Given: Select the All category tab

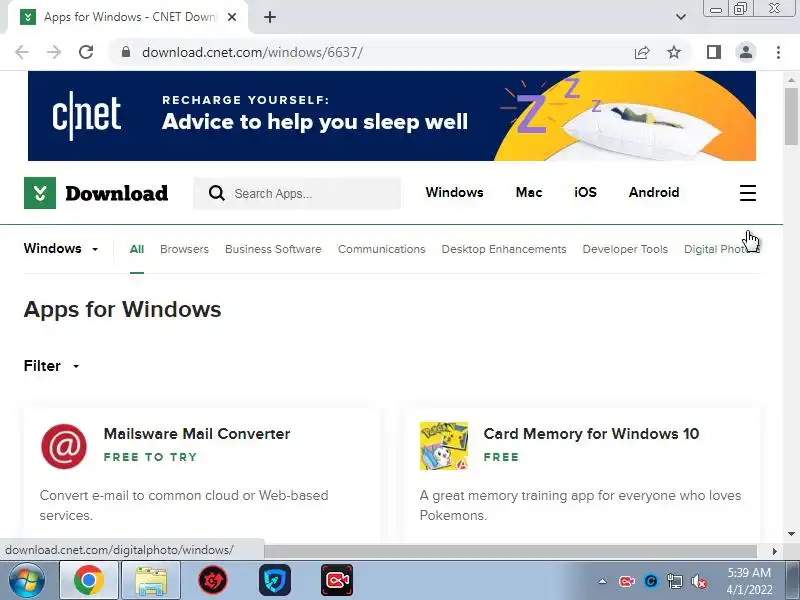Looking at the screenshot, I should pos(137,249).
